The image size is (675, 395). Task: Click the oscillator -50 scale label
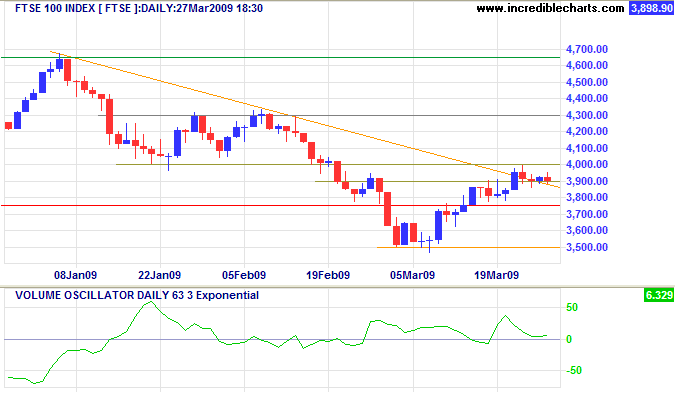pyautogui.click(x=573, y=370)
